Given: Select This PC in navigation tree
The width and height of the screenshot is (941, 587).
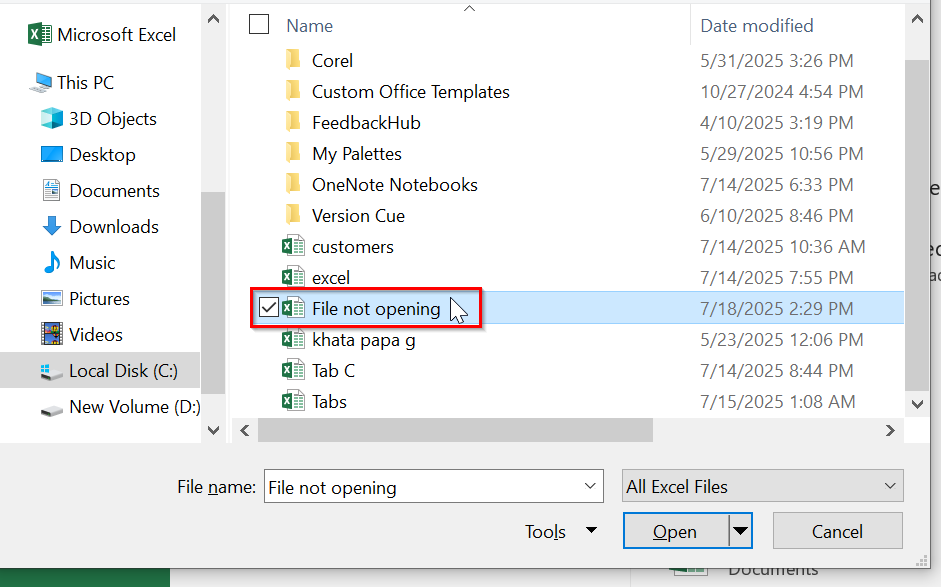Looking at the screenshot, I should [85, 82].
